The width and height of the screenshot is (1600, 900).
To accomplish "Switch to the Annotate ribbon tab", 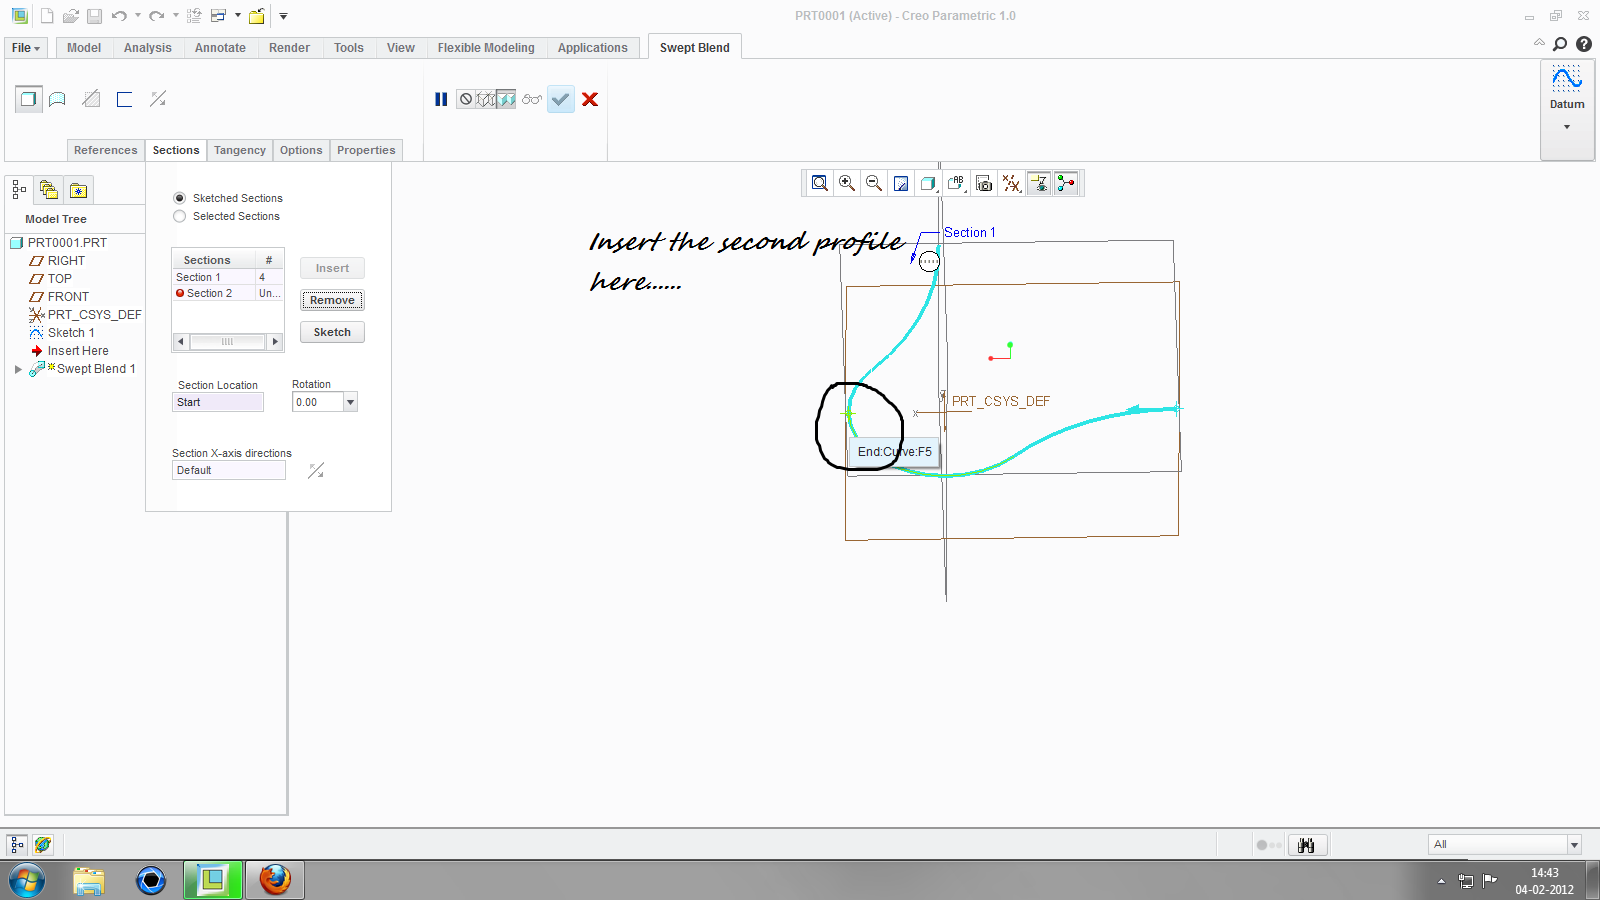I will [x=220, y=48].
